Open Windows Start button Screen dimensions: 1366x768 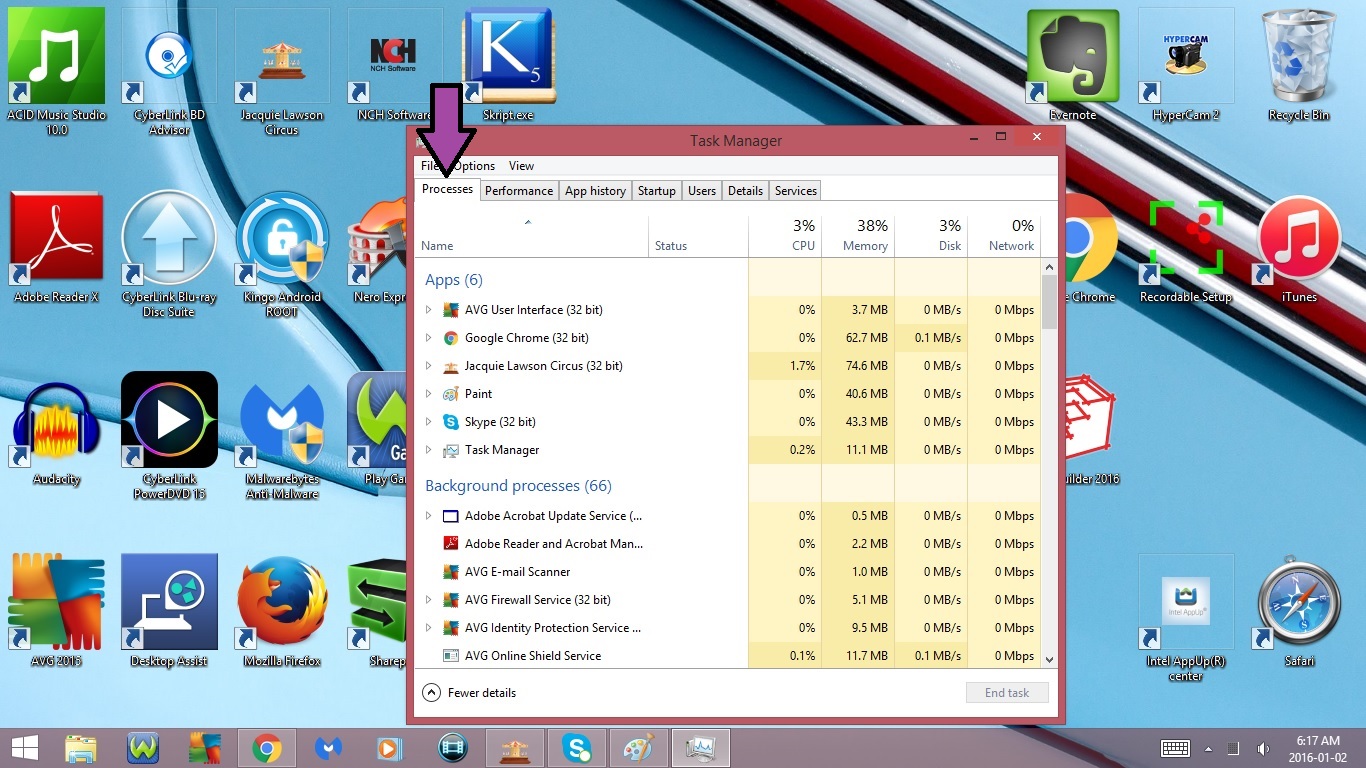point(25,748)
